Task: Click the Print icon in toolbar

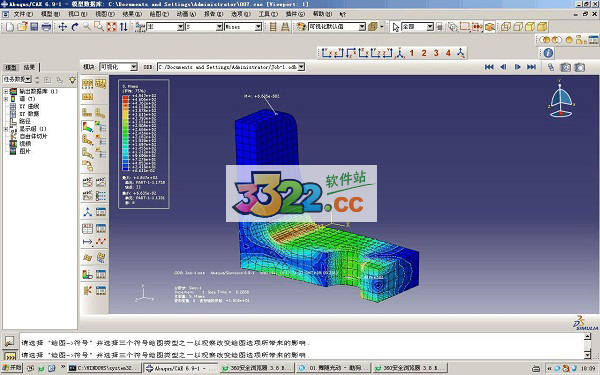Action: pos(46,27)
